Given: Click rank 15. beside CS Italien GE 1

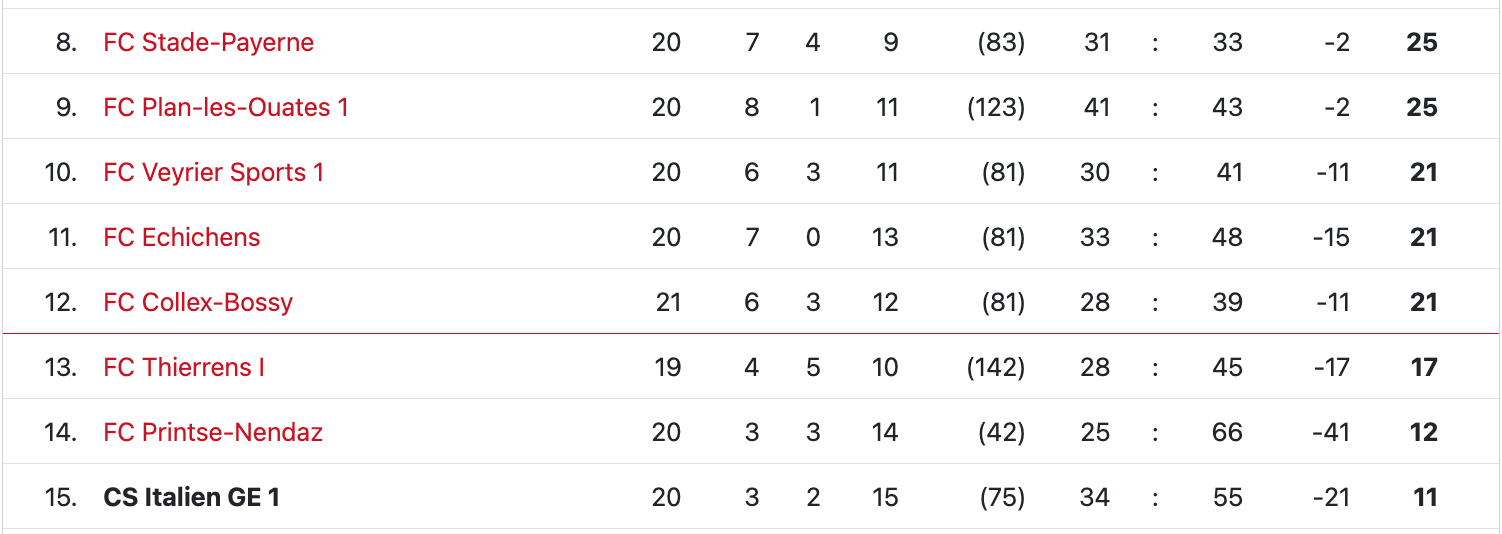Looking at the screenshot, I should pyautogui.click(x=61, y=497).
